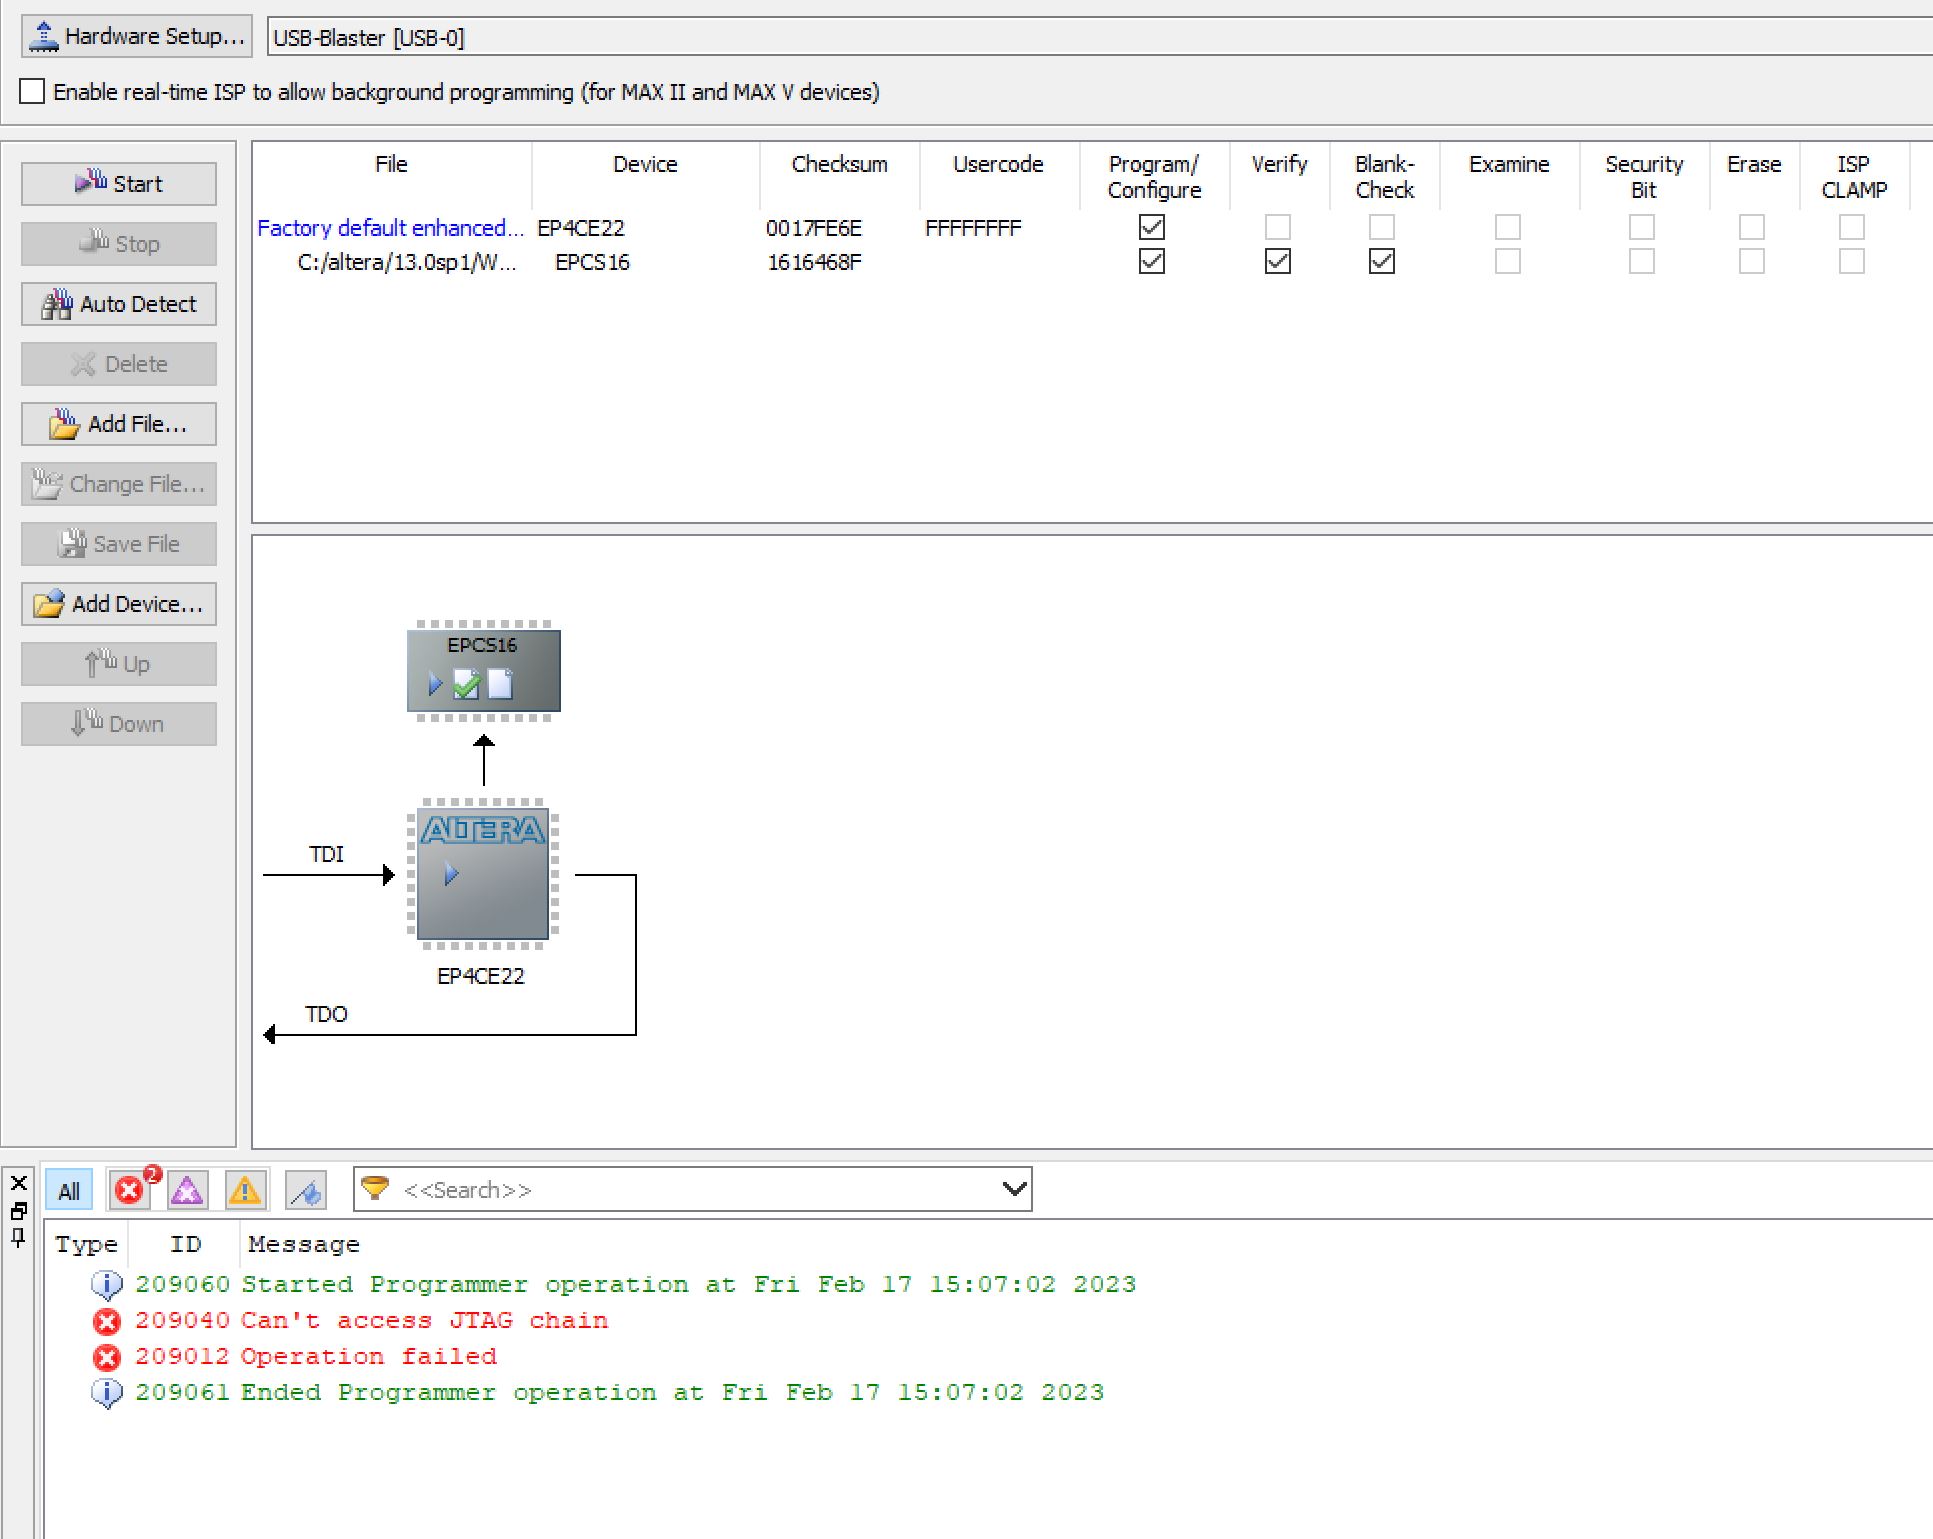Undock the messages panel
Screen dimensions: 1933x1539
tap(19, 1211)
